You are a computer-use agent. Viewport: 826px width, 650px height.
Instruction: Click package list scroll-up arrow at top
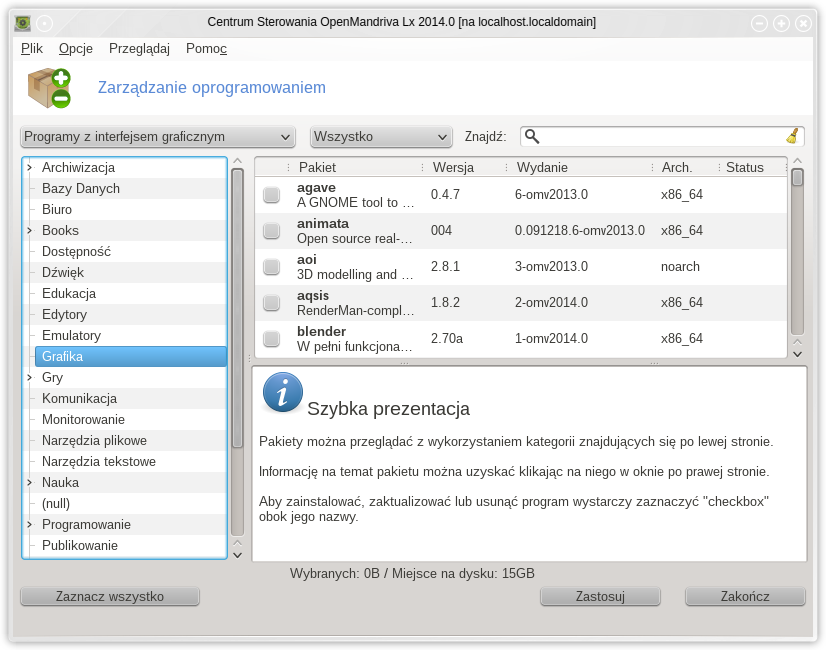tap(798, 161)
